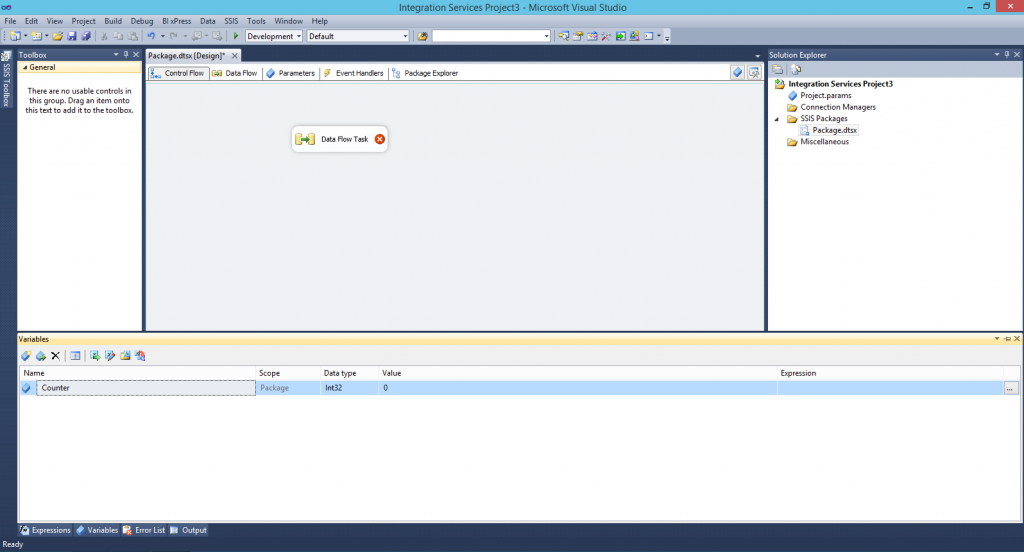
Task: Toggle auto-hide pin on Solution Explorer
Action: click(x=1006, y=54)
